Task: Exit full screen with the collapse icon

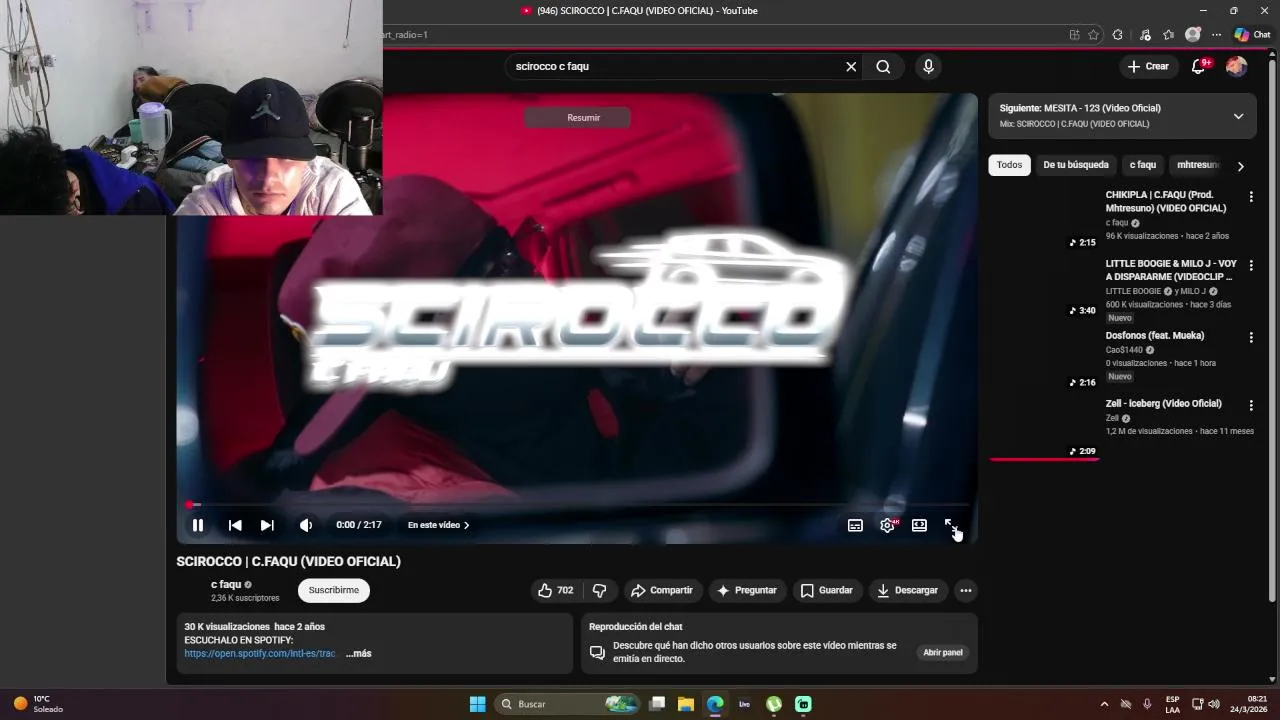Action: click(x=951, y=525)
